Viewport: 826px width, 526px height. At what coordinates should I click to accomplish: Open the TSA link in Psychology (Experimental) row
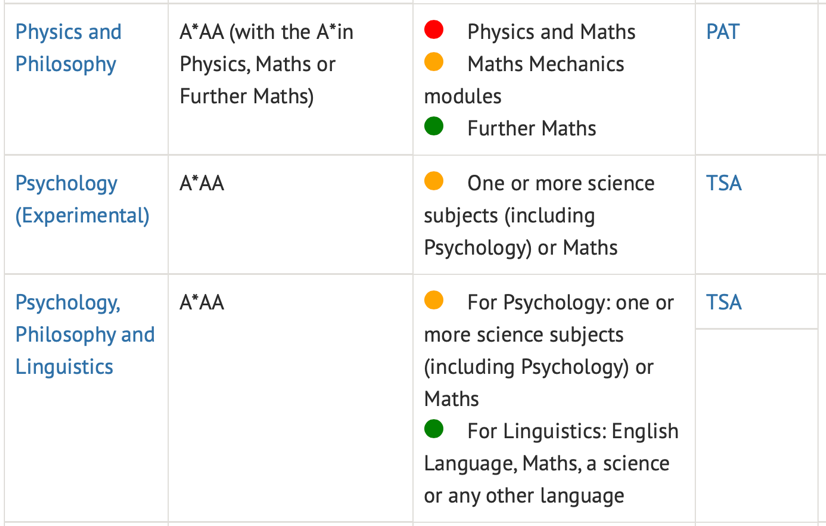click(724, 183)
